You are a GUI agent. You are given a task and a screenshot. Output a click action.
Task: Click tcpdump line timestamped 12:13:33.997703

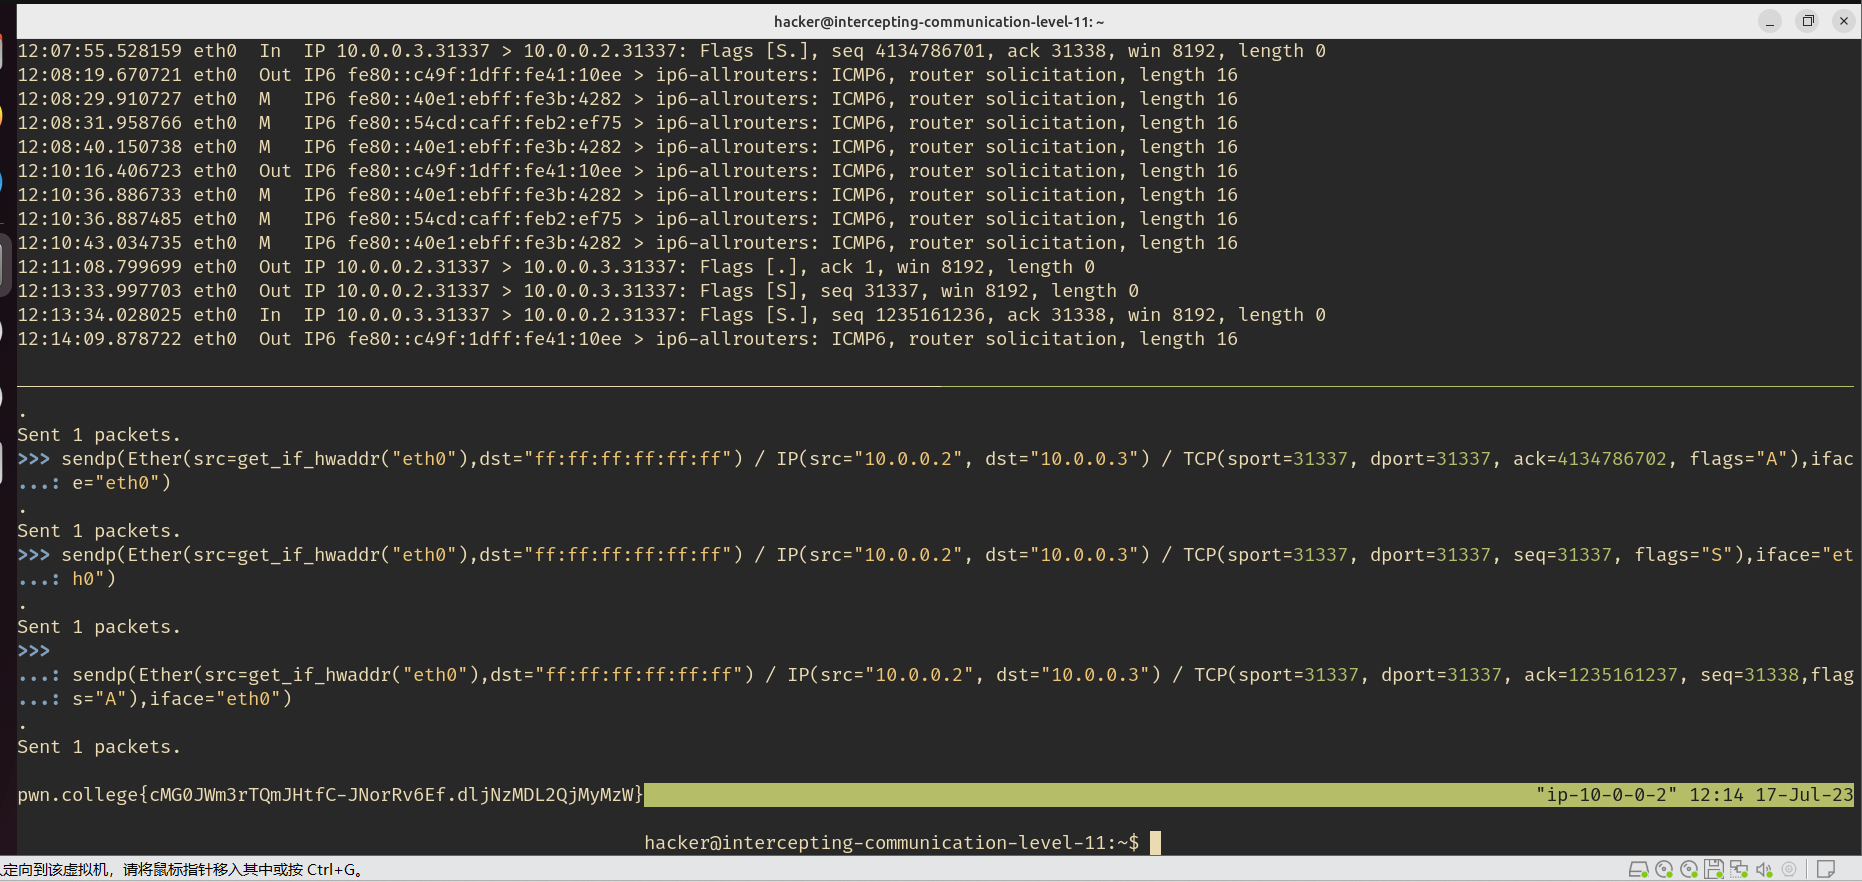578,291
